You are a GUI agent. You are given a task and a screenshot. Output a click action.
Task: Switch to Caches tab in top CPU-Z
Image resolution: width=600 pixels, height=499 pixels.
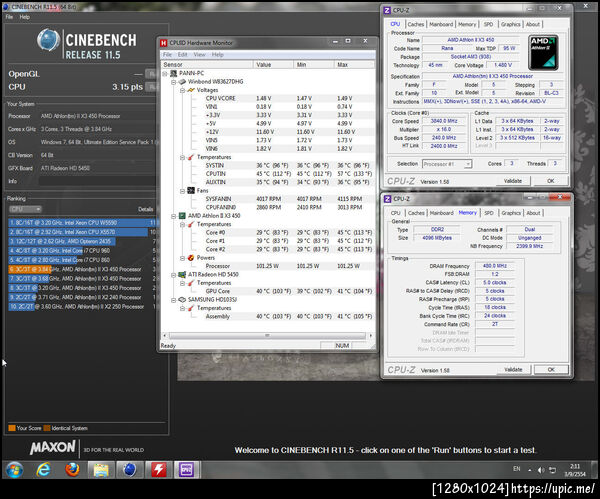pos(416,24)
